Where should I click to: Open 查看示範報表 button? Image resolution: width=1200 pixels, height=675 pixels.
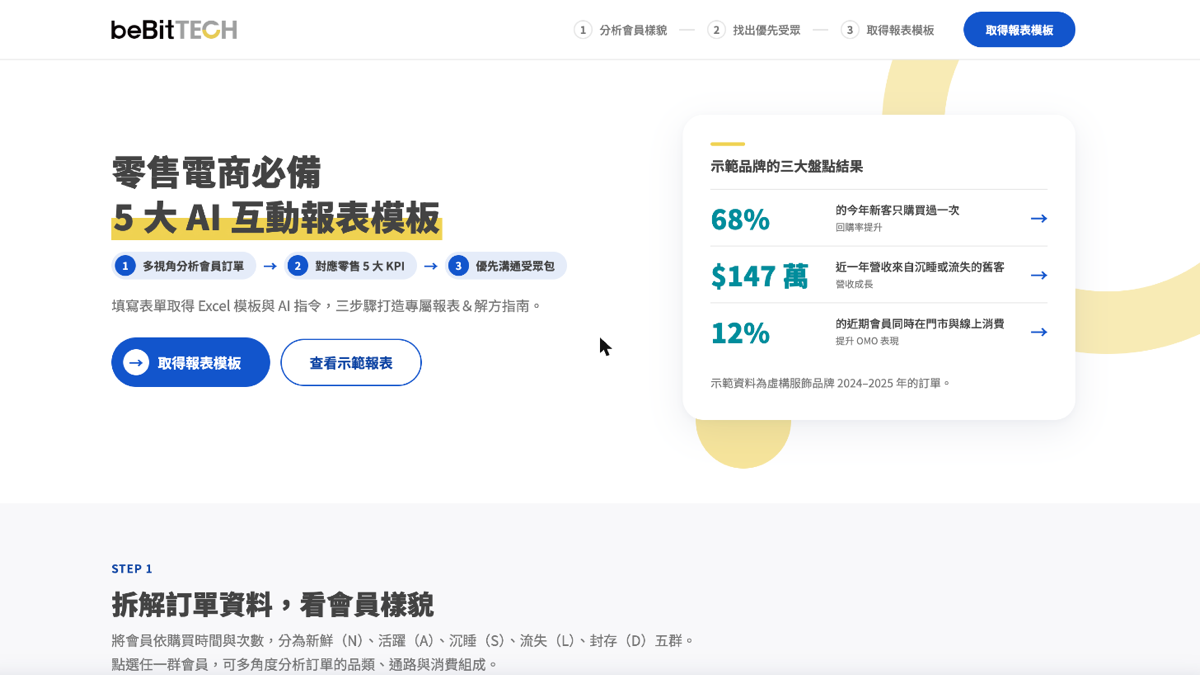(351, 362)
